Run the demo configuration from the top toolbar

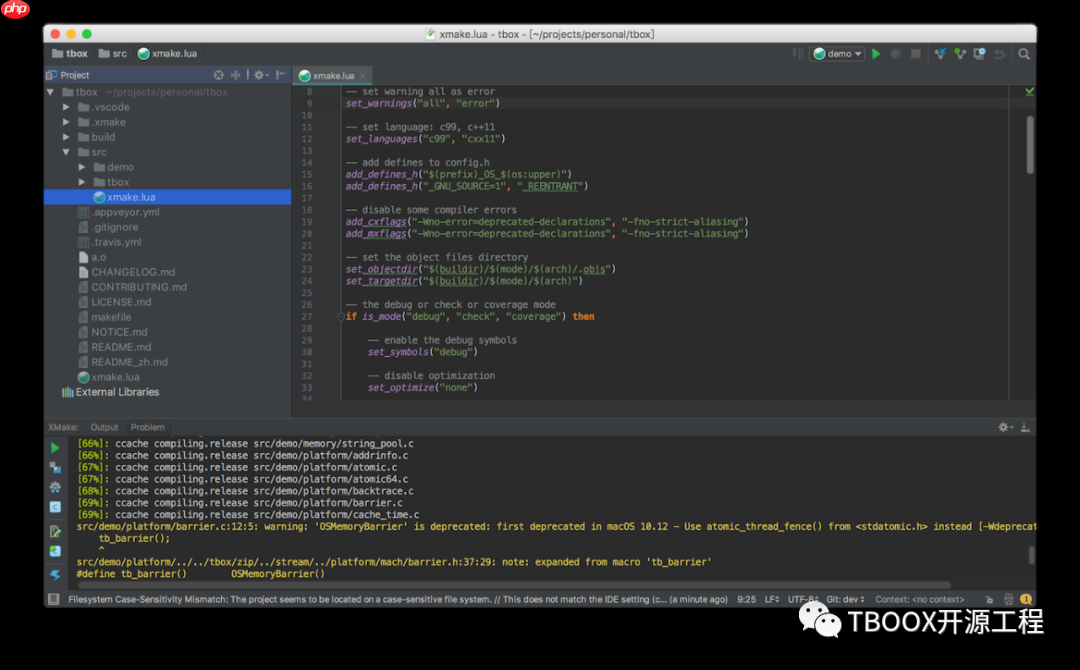(x=876, y=54)
